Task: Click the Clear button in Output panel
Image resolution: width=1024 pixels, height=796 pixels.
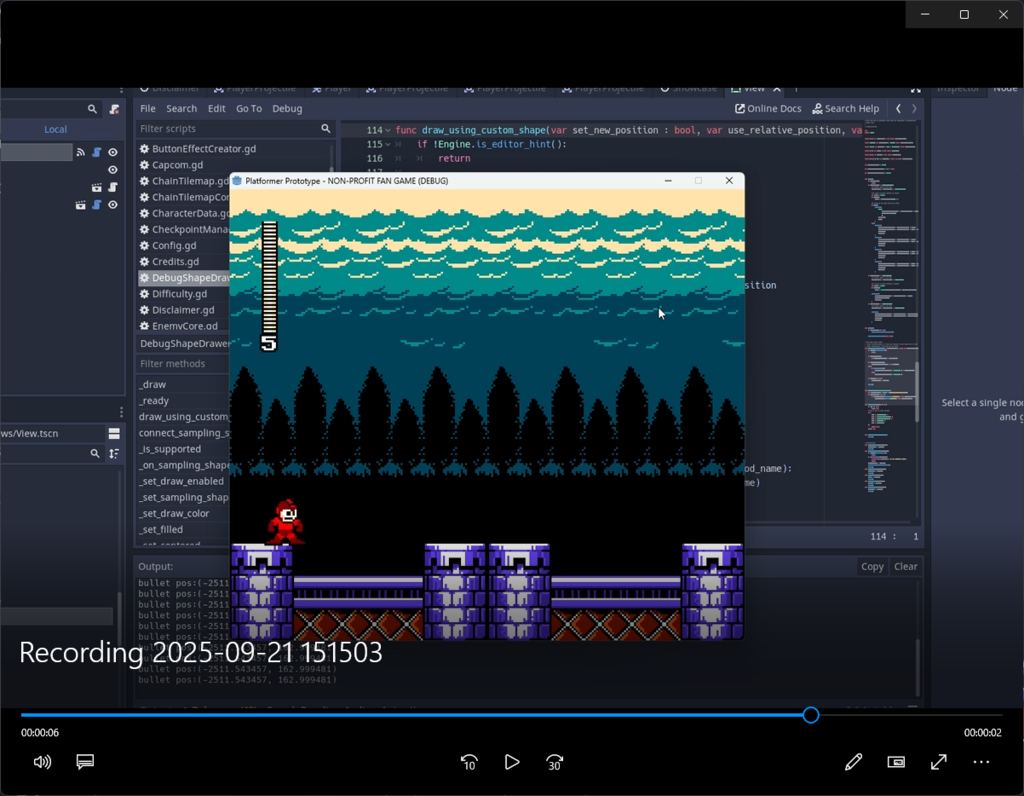Action: (x=905, y=566)
